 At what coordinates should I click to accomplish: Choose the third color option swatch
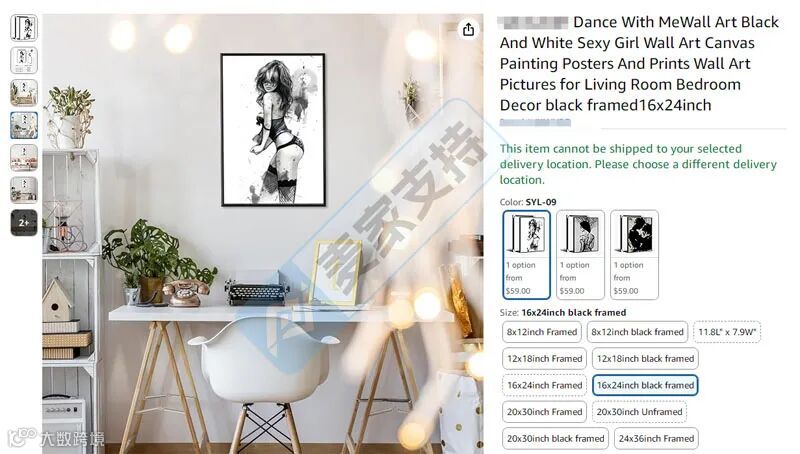tap(634, 255)
